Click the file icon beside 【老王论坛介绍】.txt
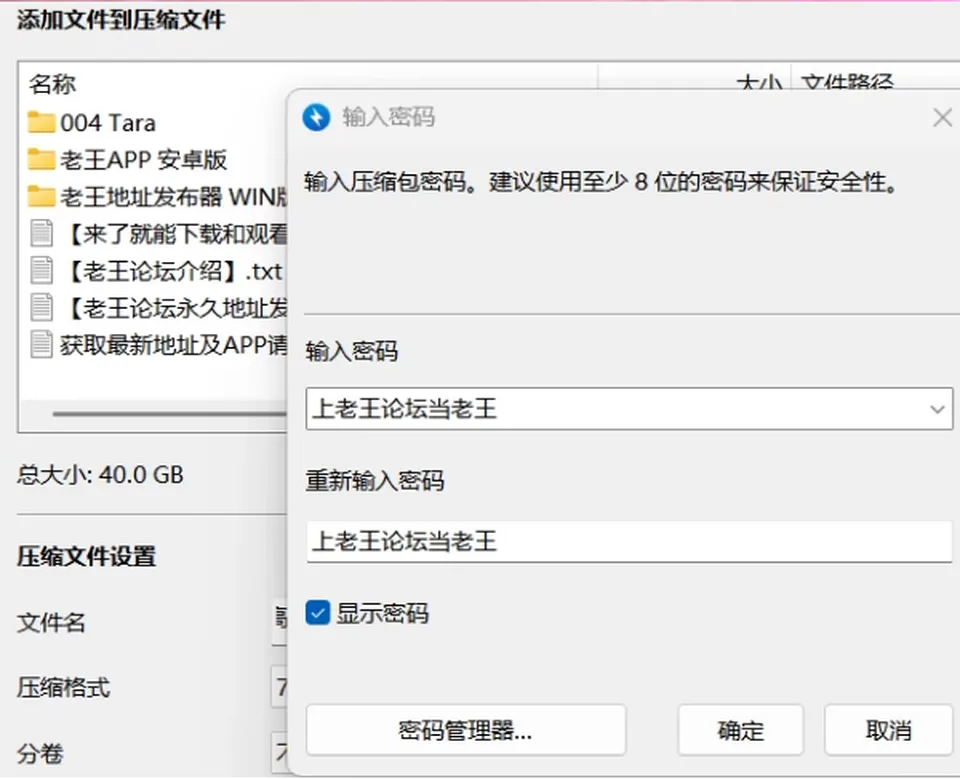 (x=42, y=271)
